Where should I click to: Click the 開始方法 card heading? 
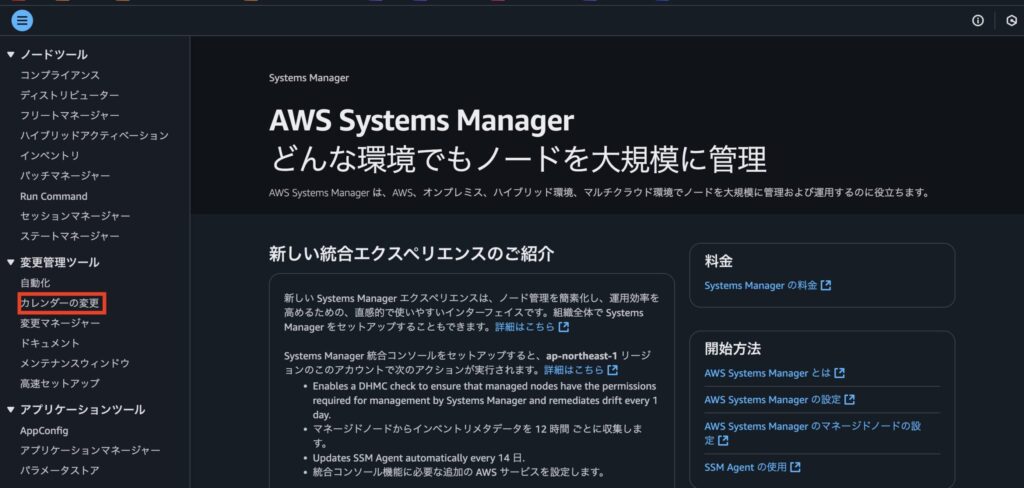coord(733,348)
